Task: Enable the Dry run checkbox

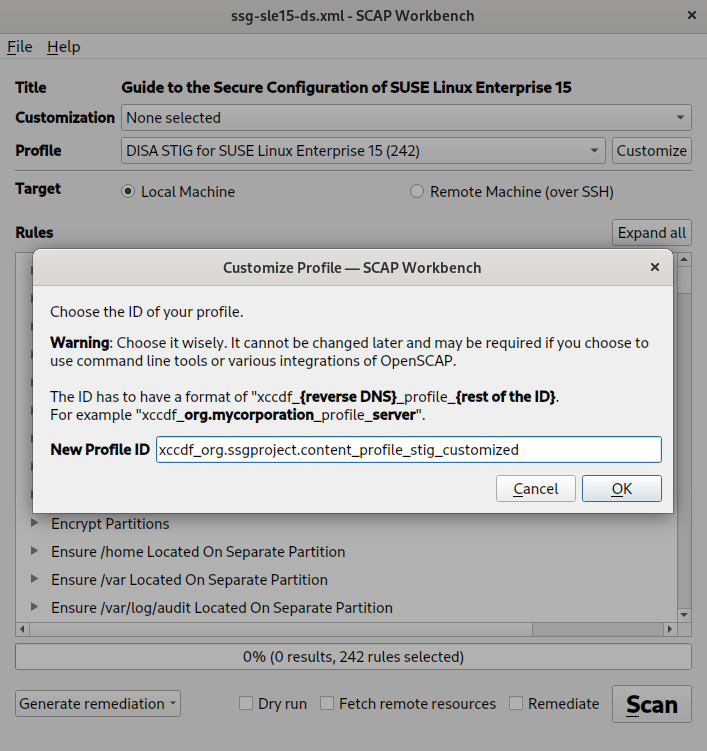Action: [246, 703]
